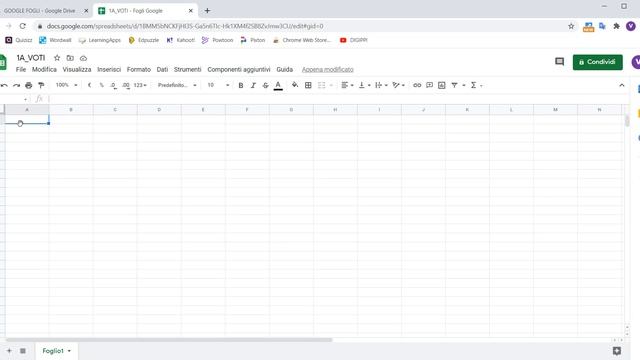This screenshot has width=640, height=360.
Task: Insert a comment from the toolbar
Action: click(429, 85)
